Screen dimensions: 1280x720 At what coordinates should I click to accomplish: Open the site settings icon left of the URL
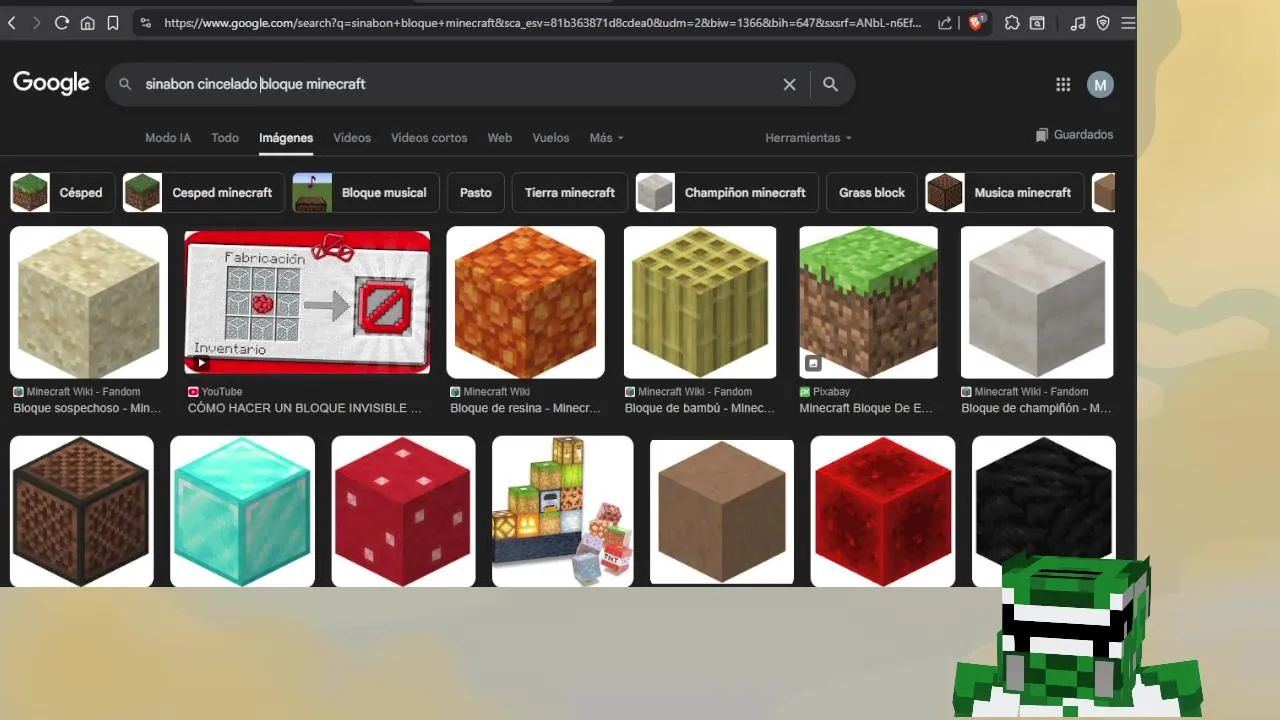tap(146, 23)
